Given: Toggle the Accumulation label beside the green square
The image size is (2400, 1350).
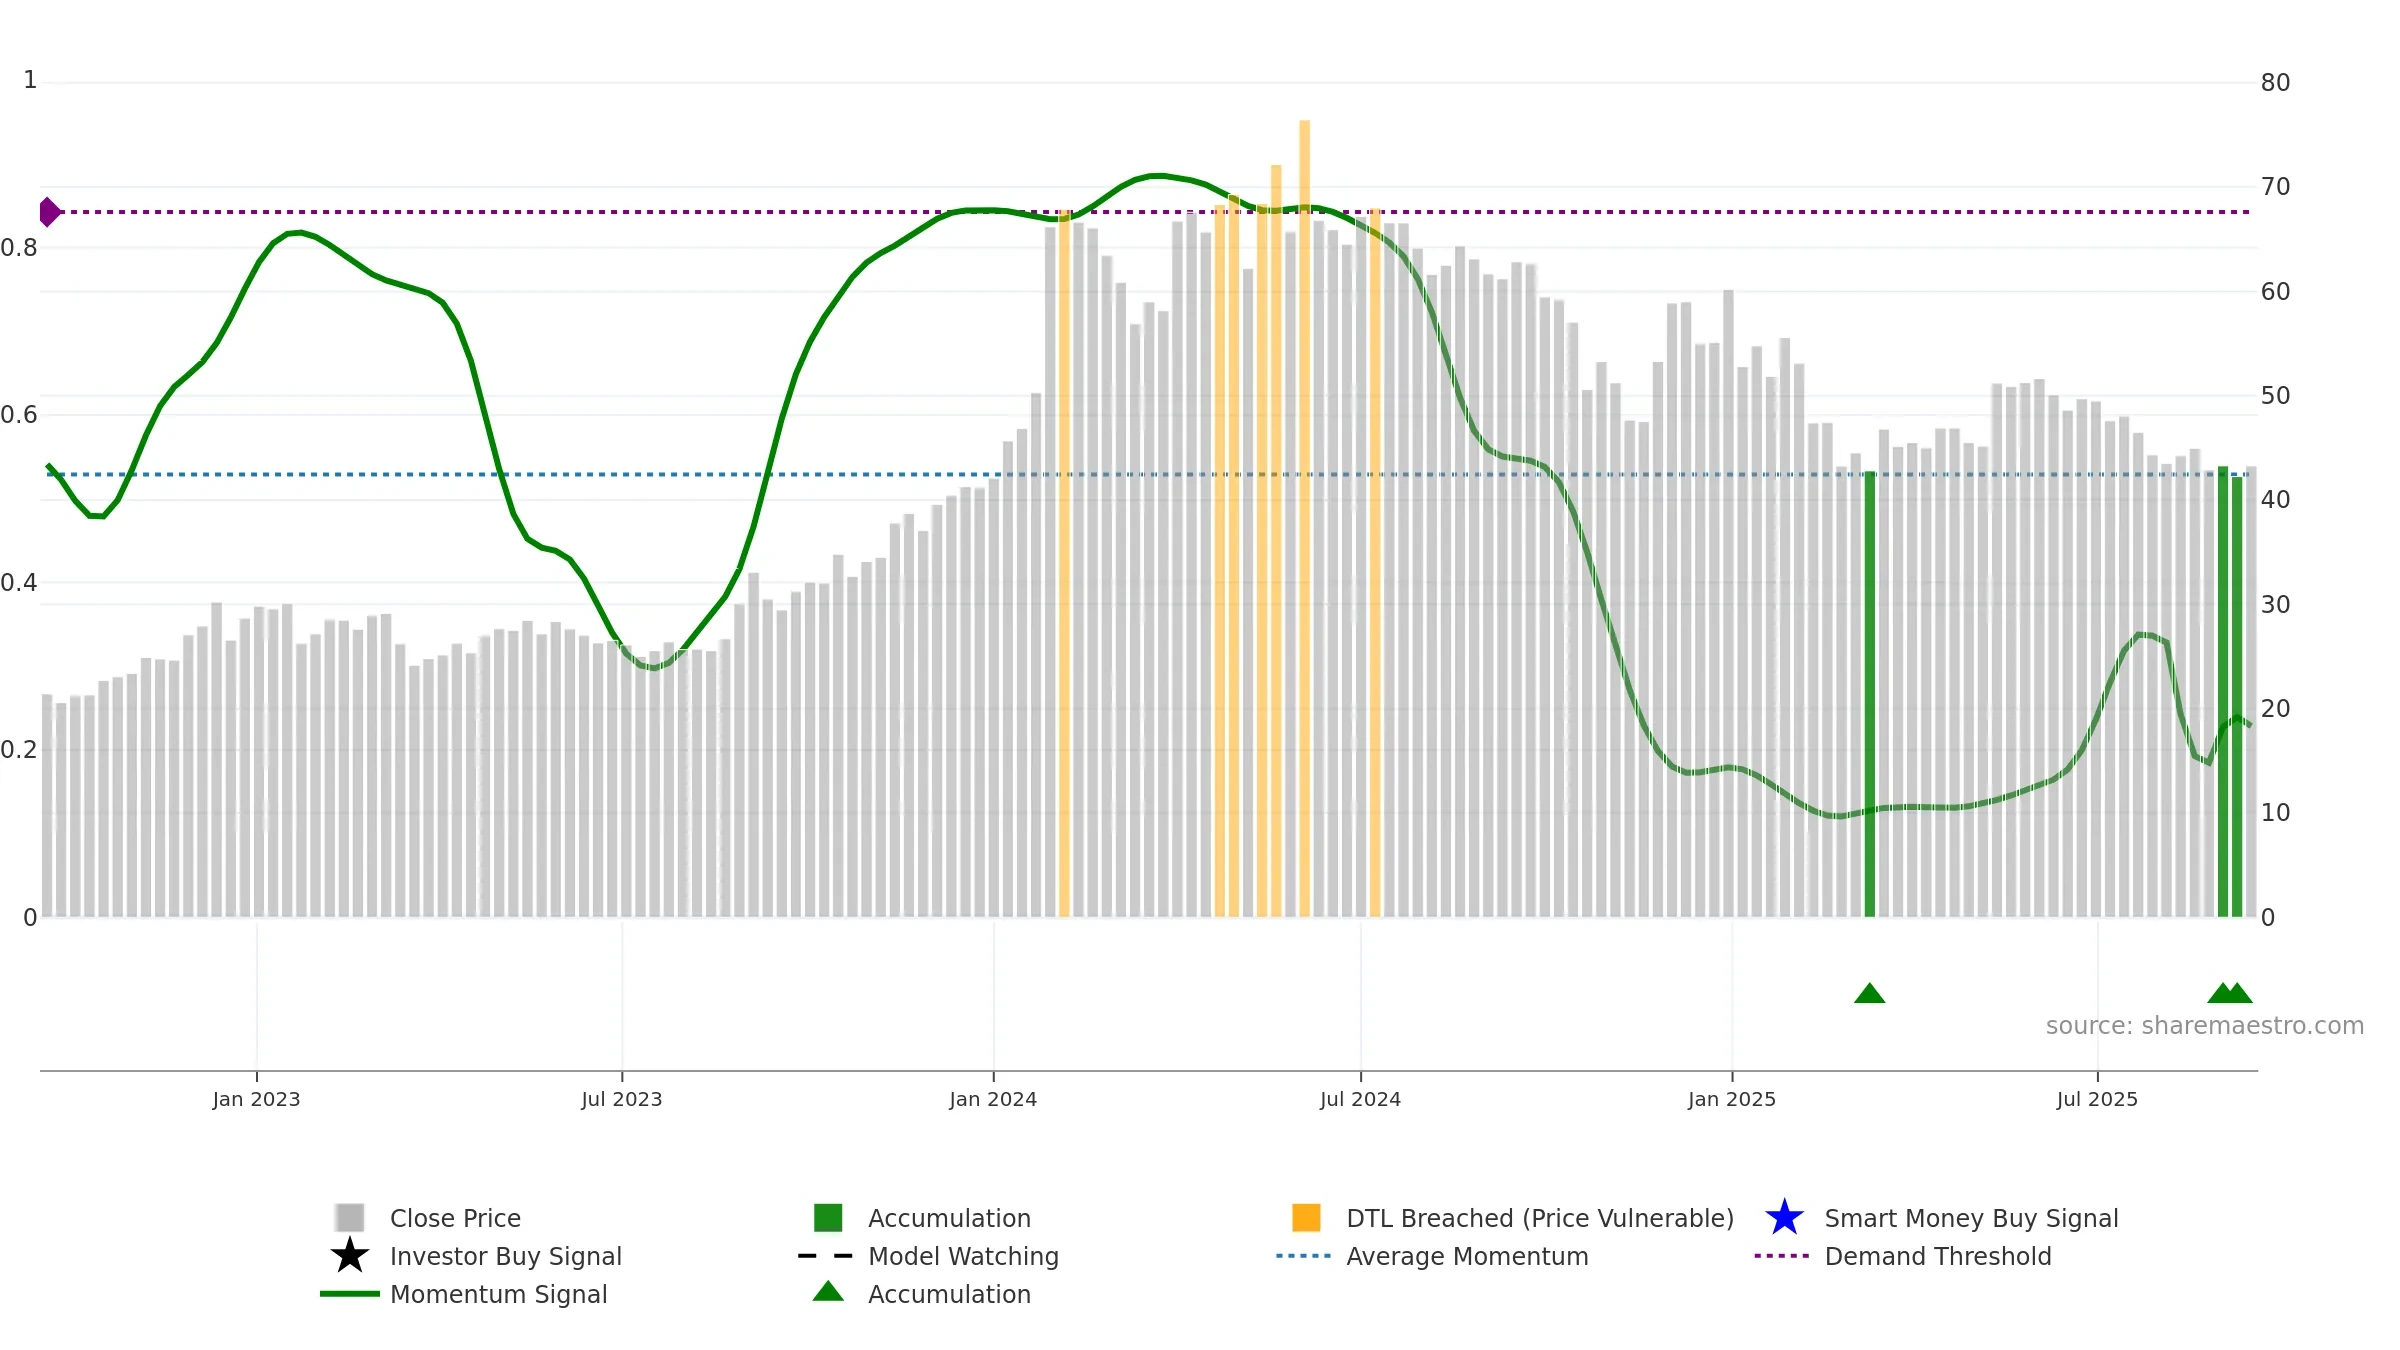Looking at the screenshot, I should (949, 1218).
